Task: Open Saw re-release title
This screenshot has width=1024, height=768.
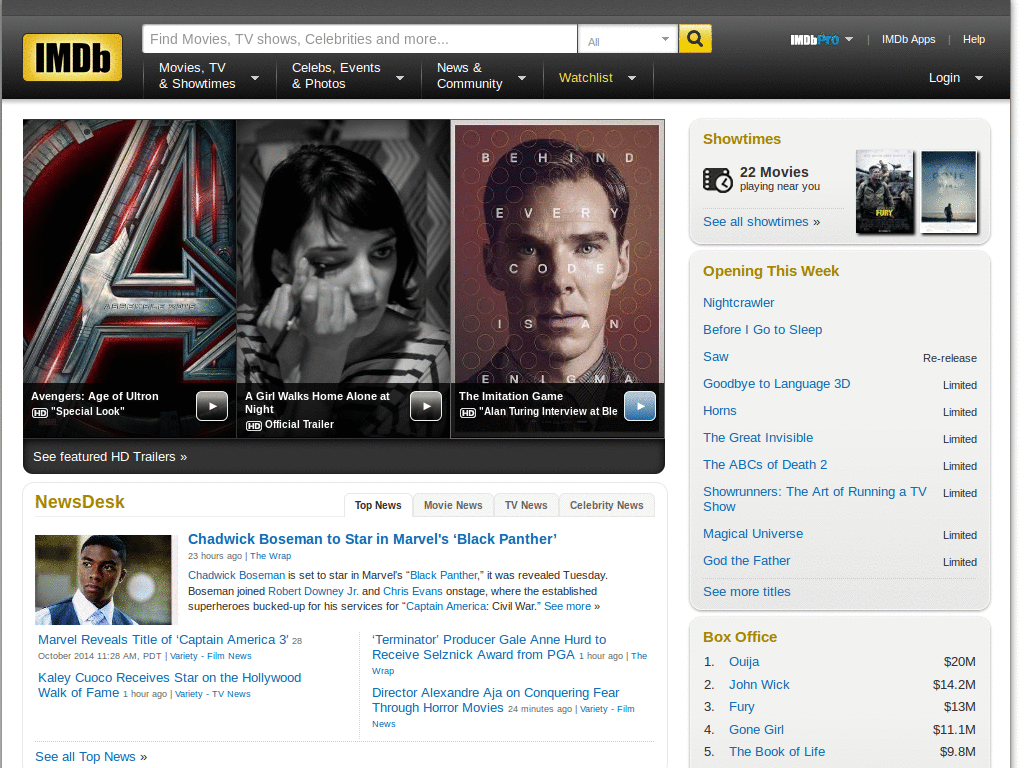Action: (x=715, y=357)
